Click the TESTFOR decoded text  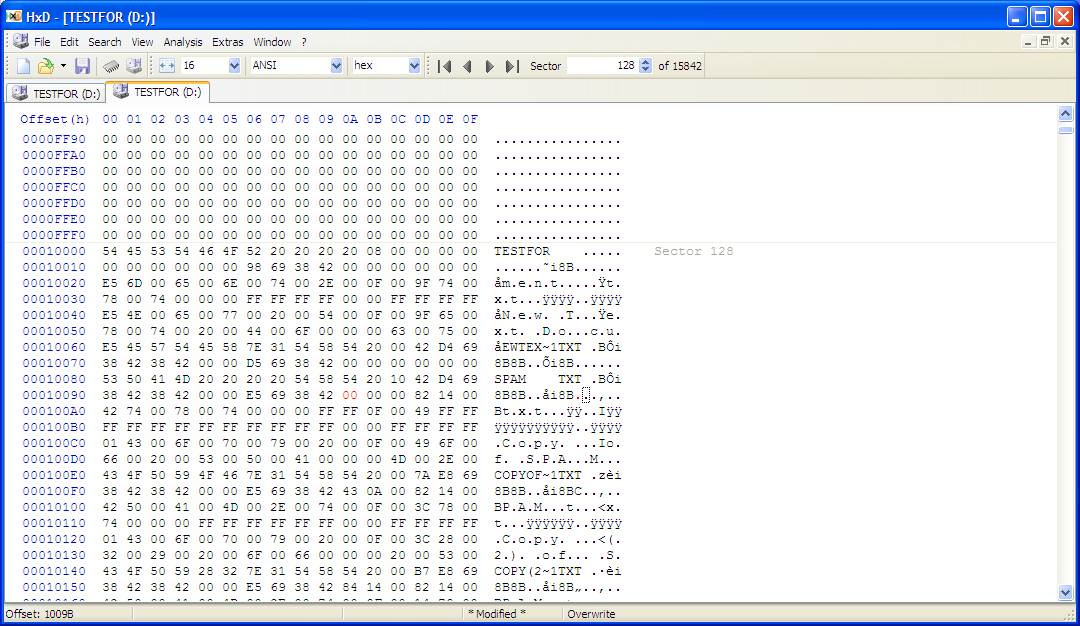pyautogui.click(x=522, y=251)
